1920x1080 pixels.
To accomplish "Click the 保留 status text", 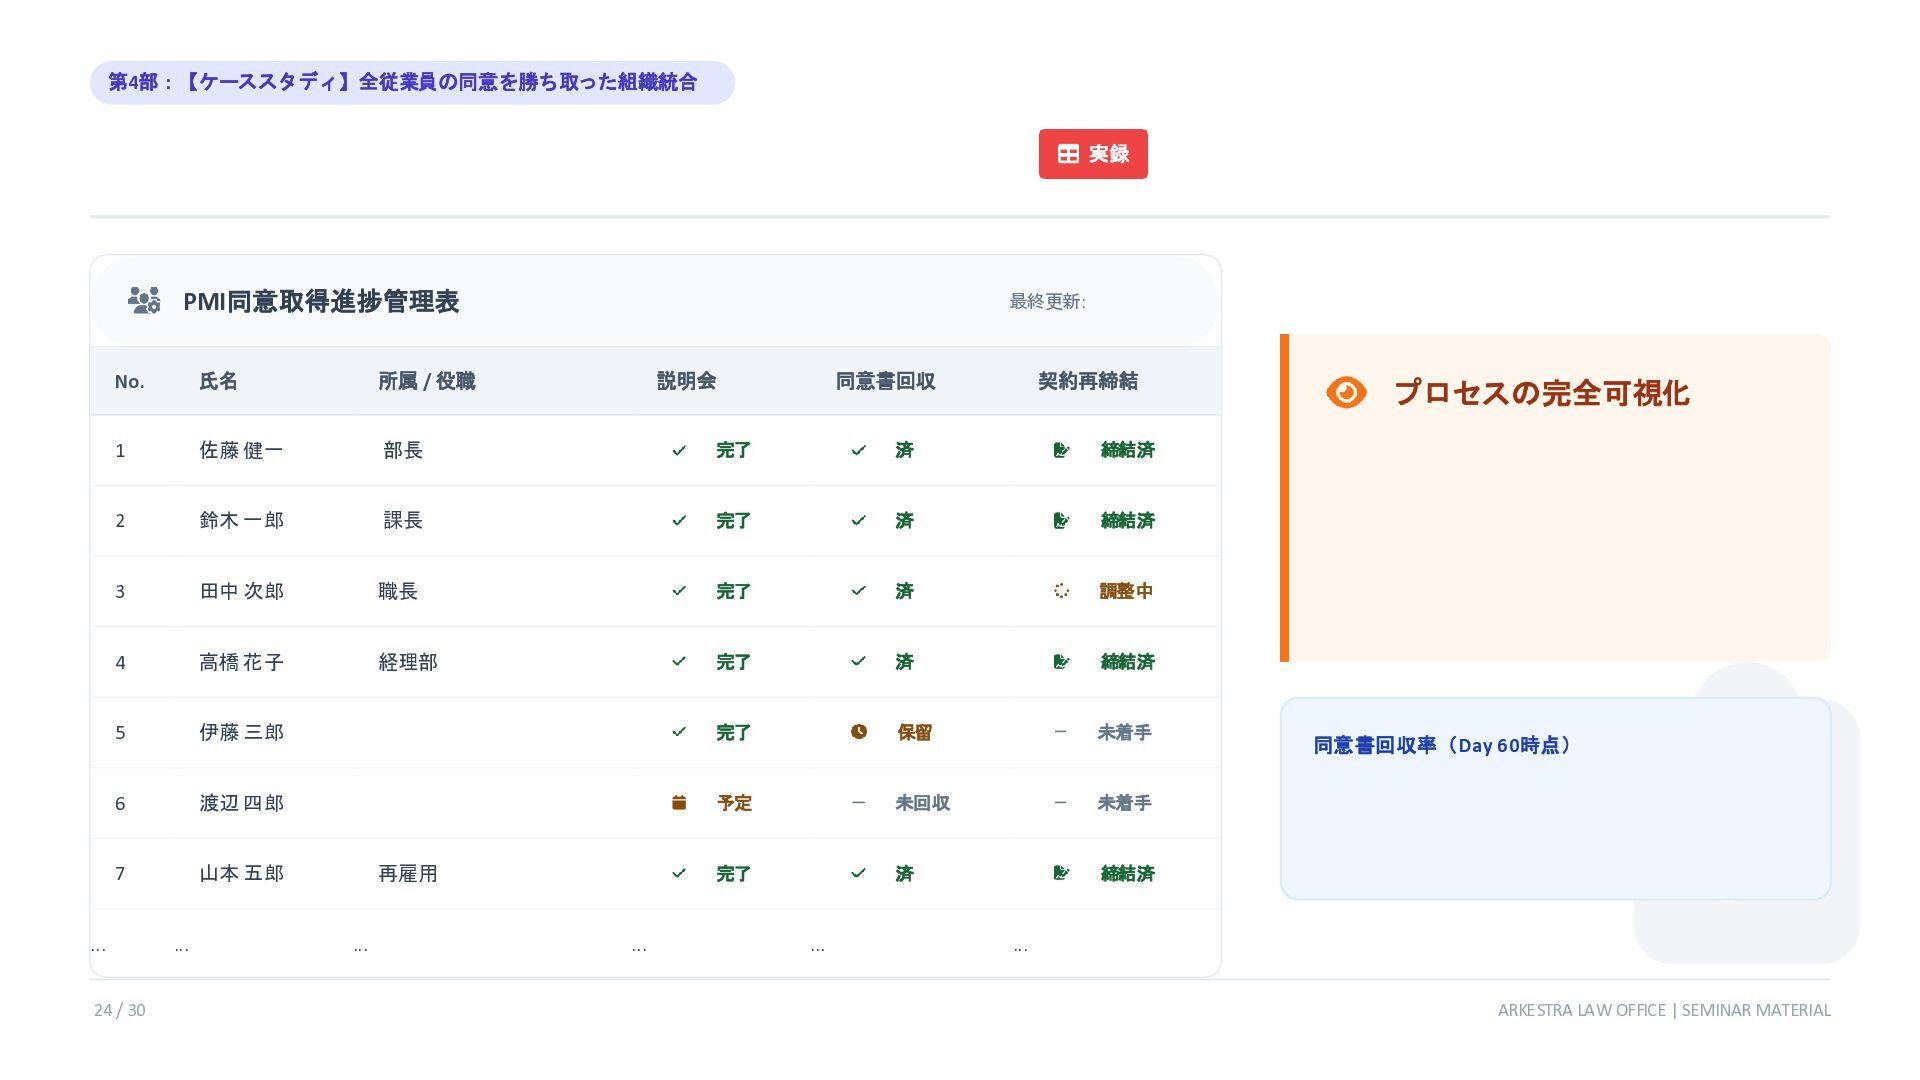I will 914,732.
